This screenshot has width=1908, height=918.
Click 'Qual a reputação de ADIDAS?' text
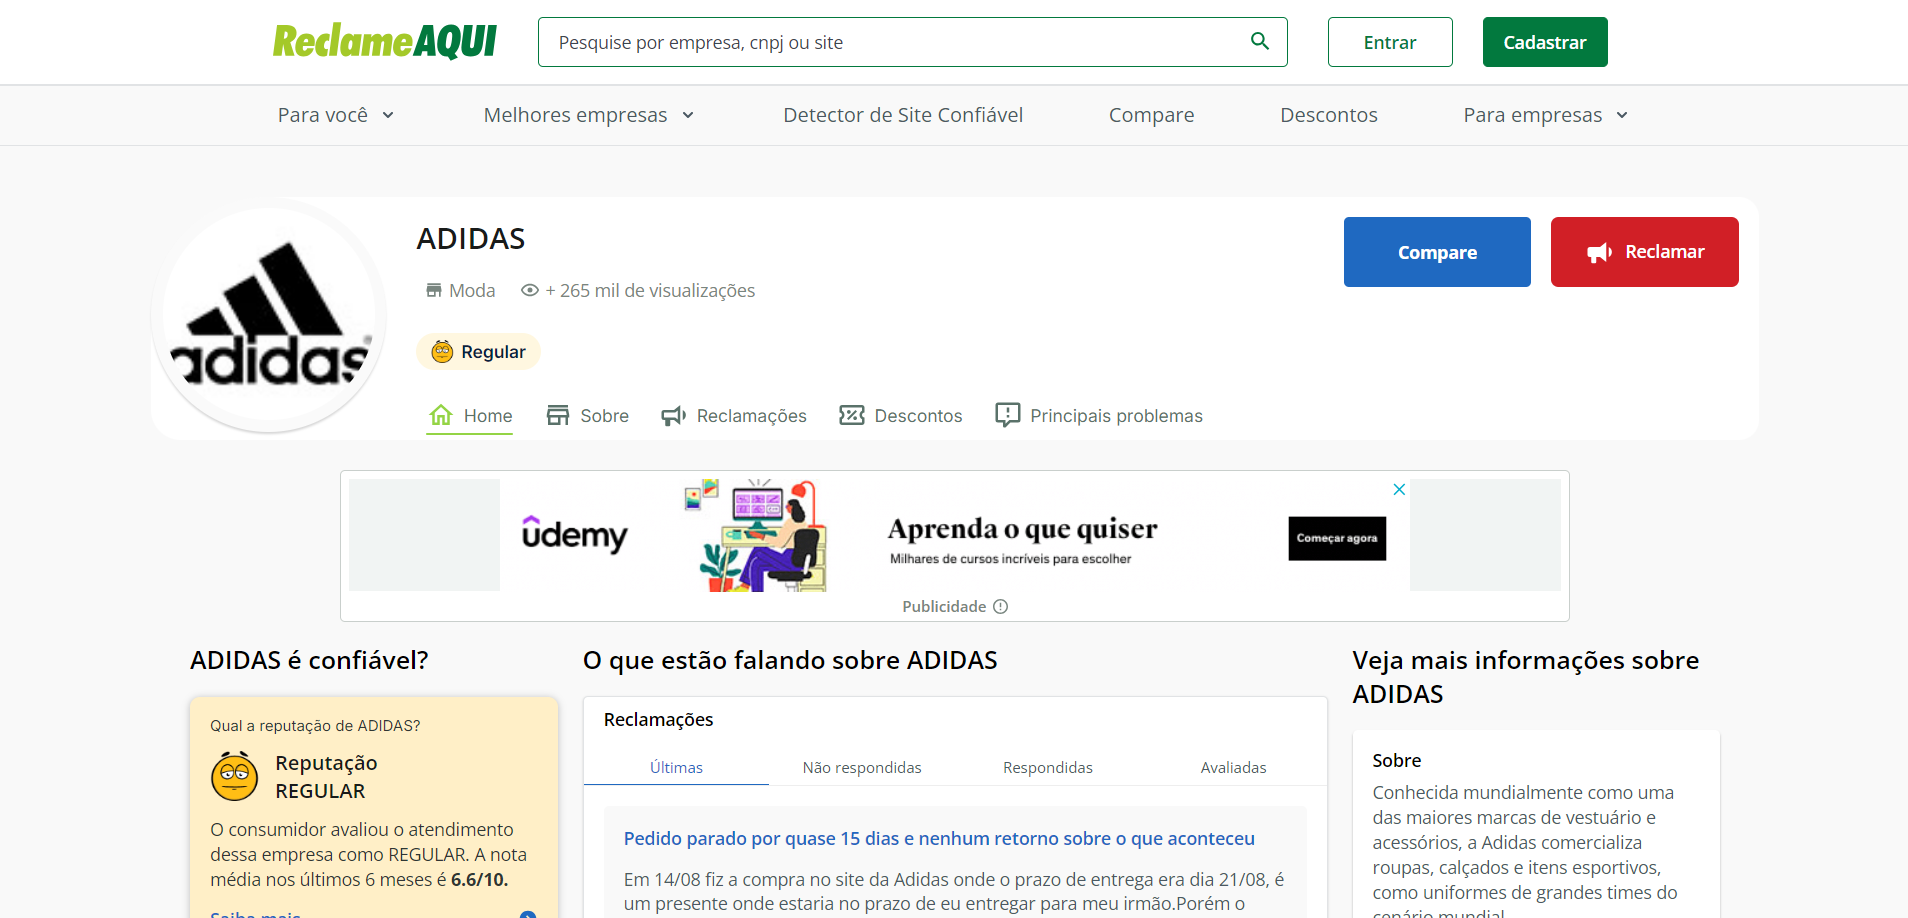pos(315,725)
